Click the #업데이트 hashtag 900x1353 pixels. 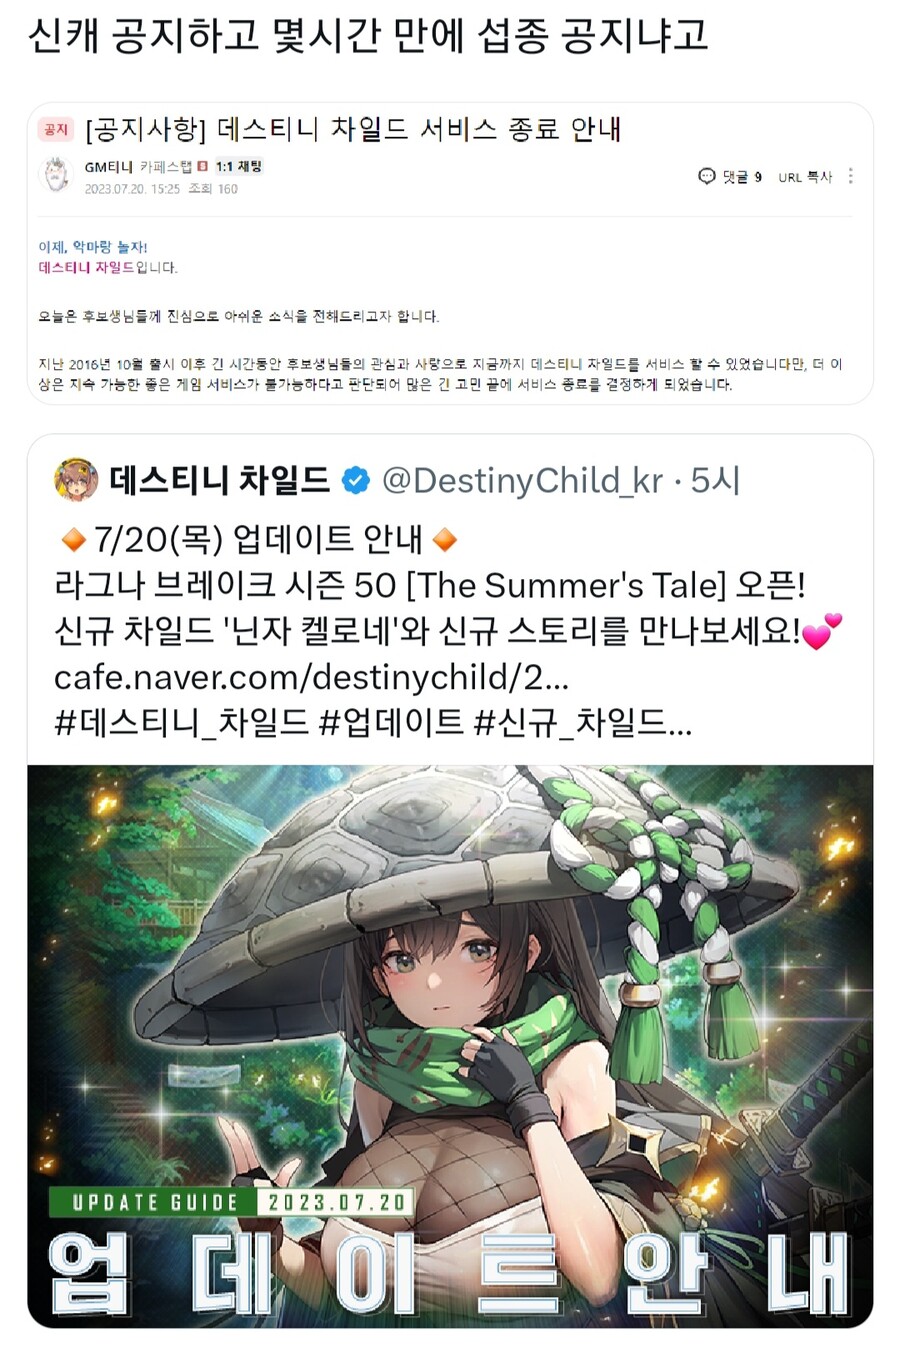point(392,723)
